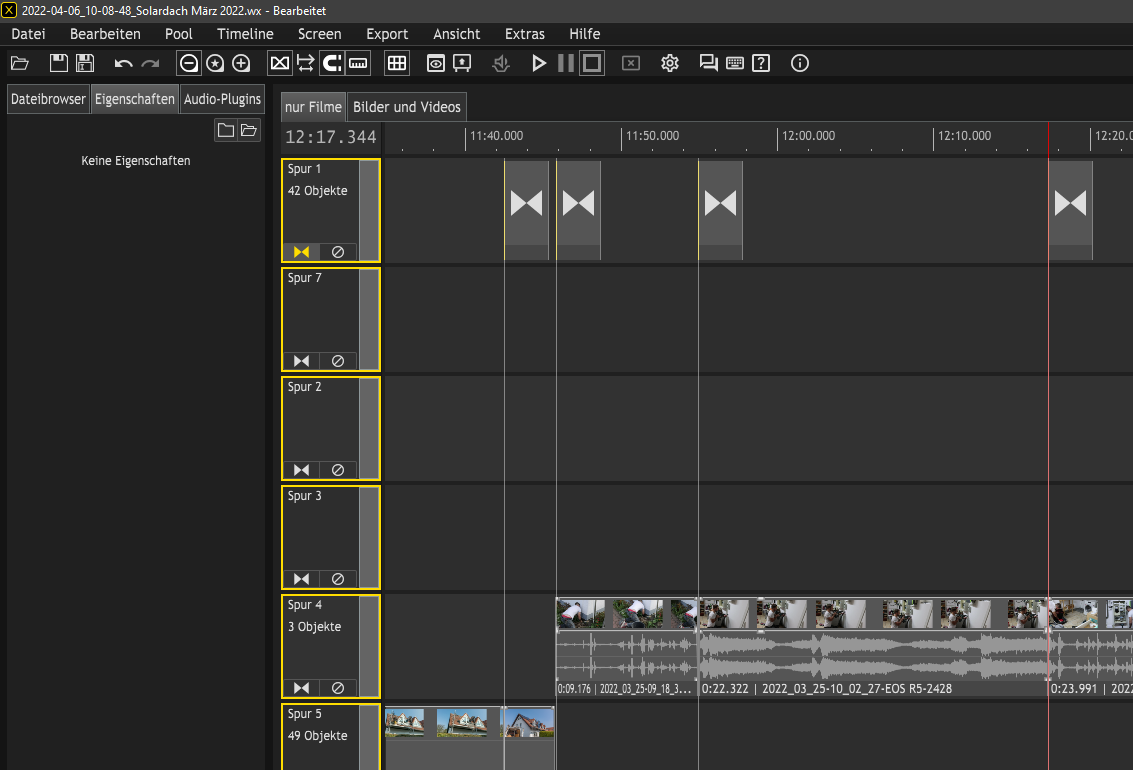Disable track Spur 4 with its slashed-circle icon
This screenshot has width=1133, height=770.
tap(337, 688)
